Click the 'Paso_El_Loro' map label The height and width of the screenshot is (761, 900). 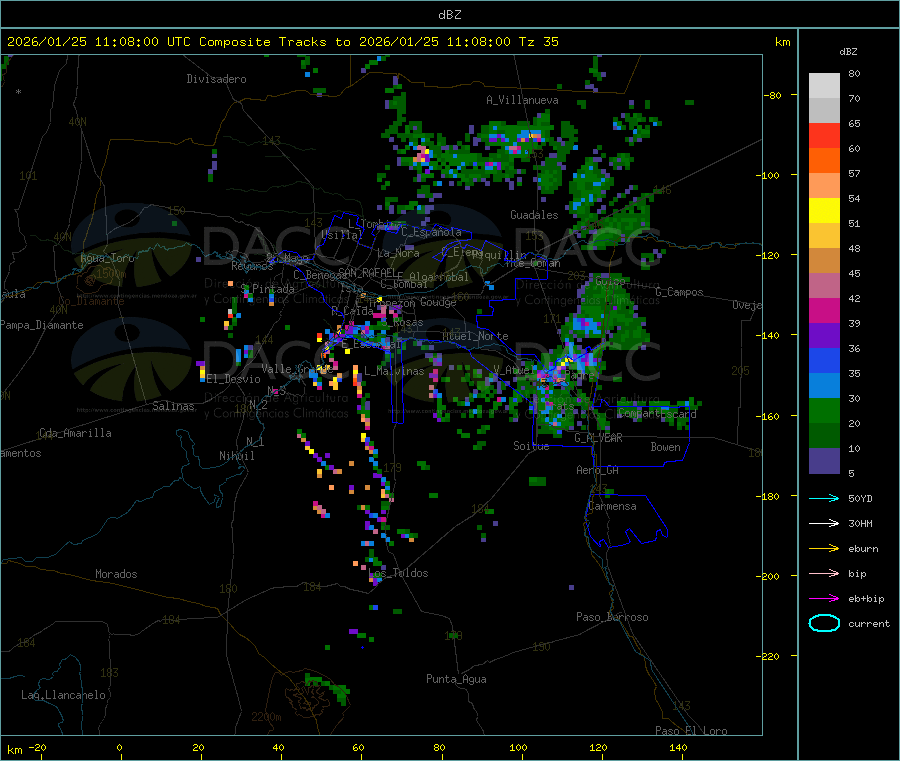point(691,731)
